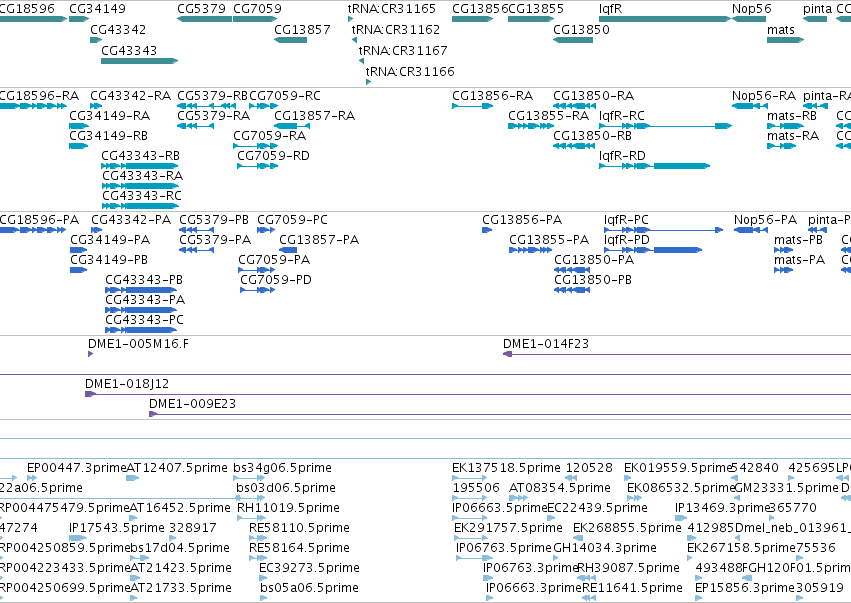Viewport: 851px width, 603px height.
Task: Select transcript CG43343-RB
Action: tap(139, 166)
